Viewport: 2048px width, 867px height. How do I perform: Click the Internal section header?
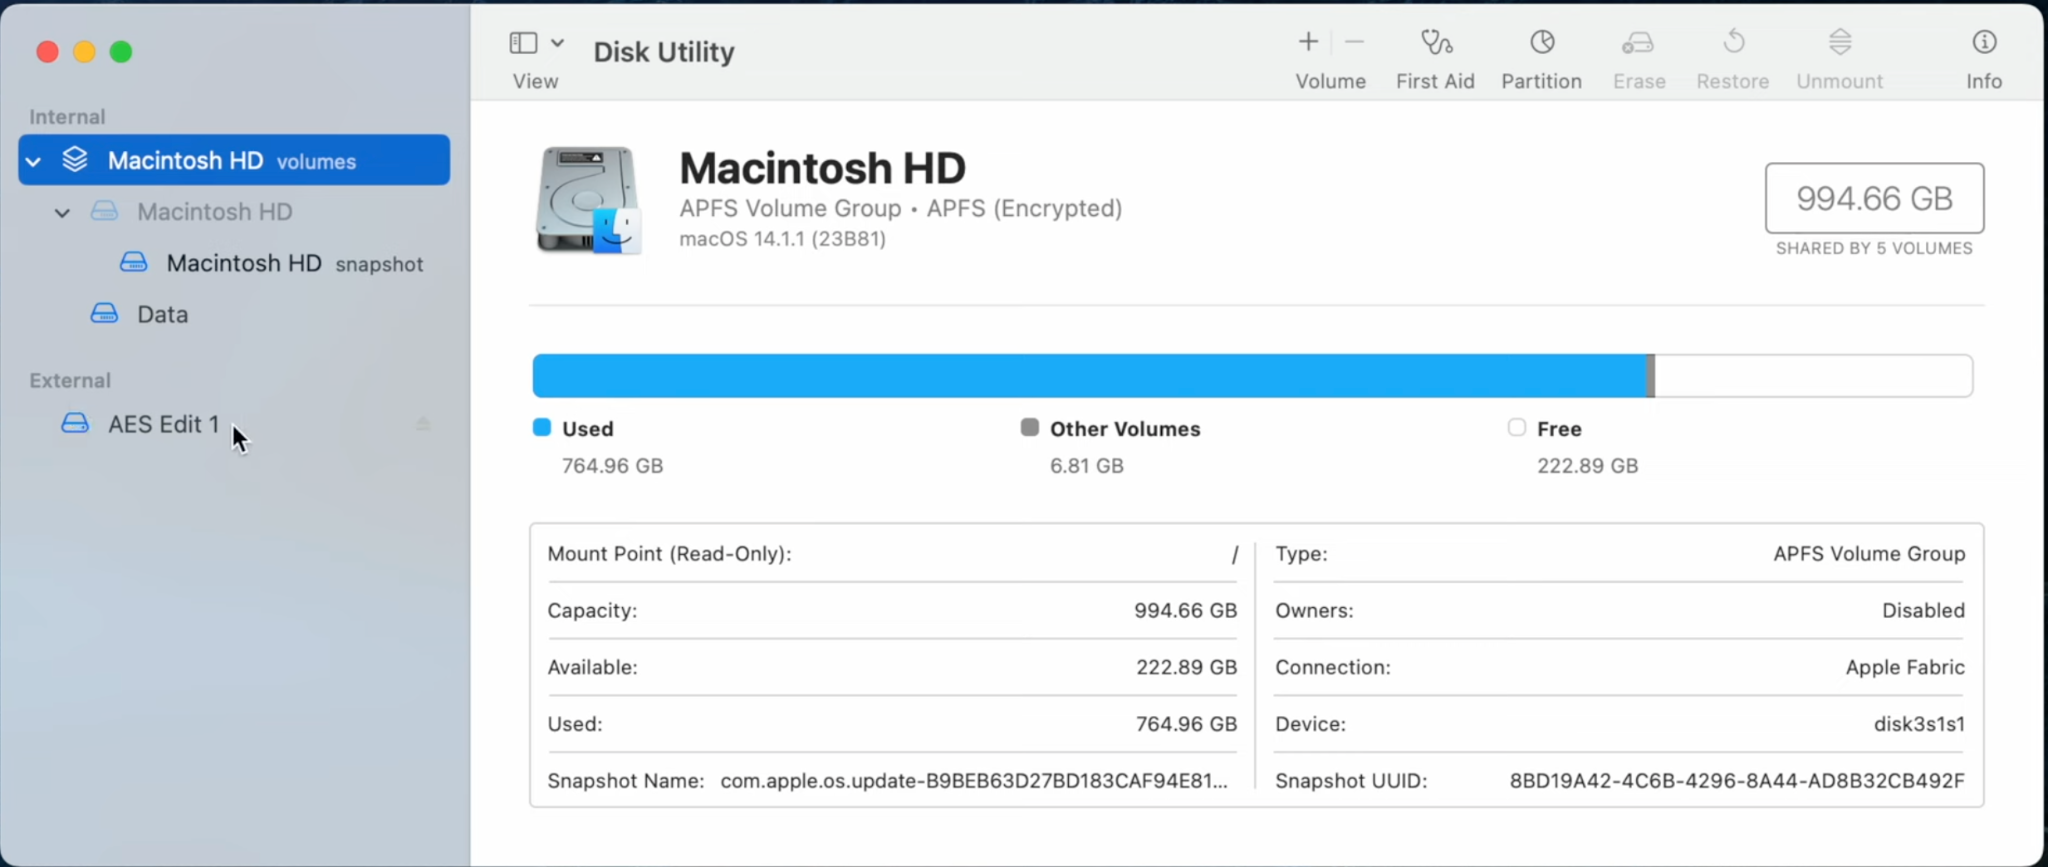tap(67, 117)
